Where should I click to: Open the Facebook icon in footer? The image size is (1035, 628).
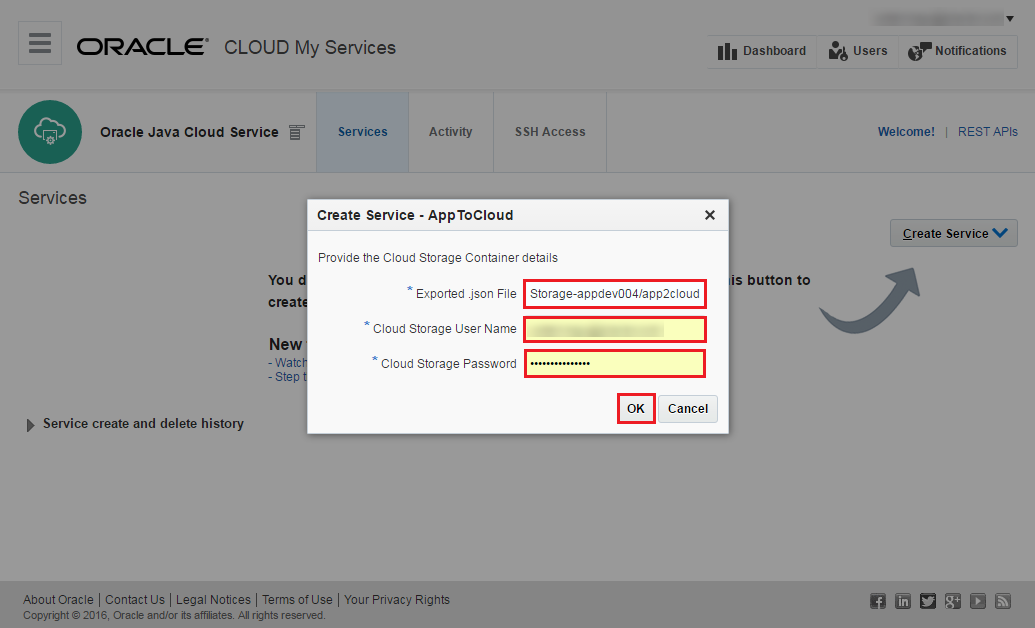[878, 601]
